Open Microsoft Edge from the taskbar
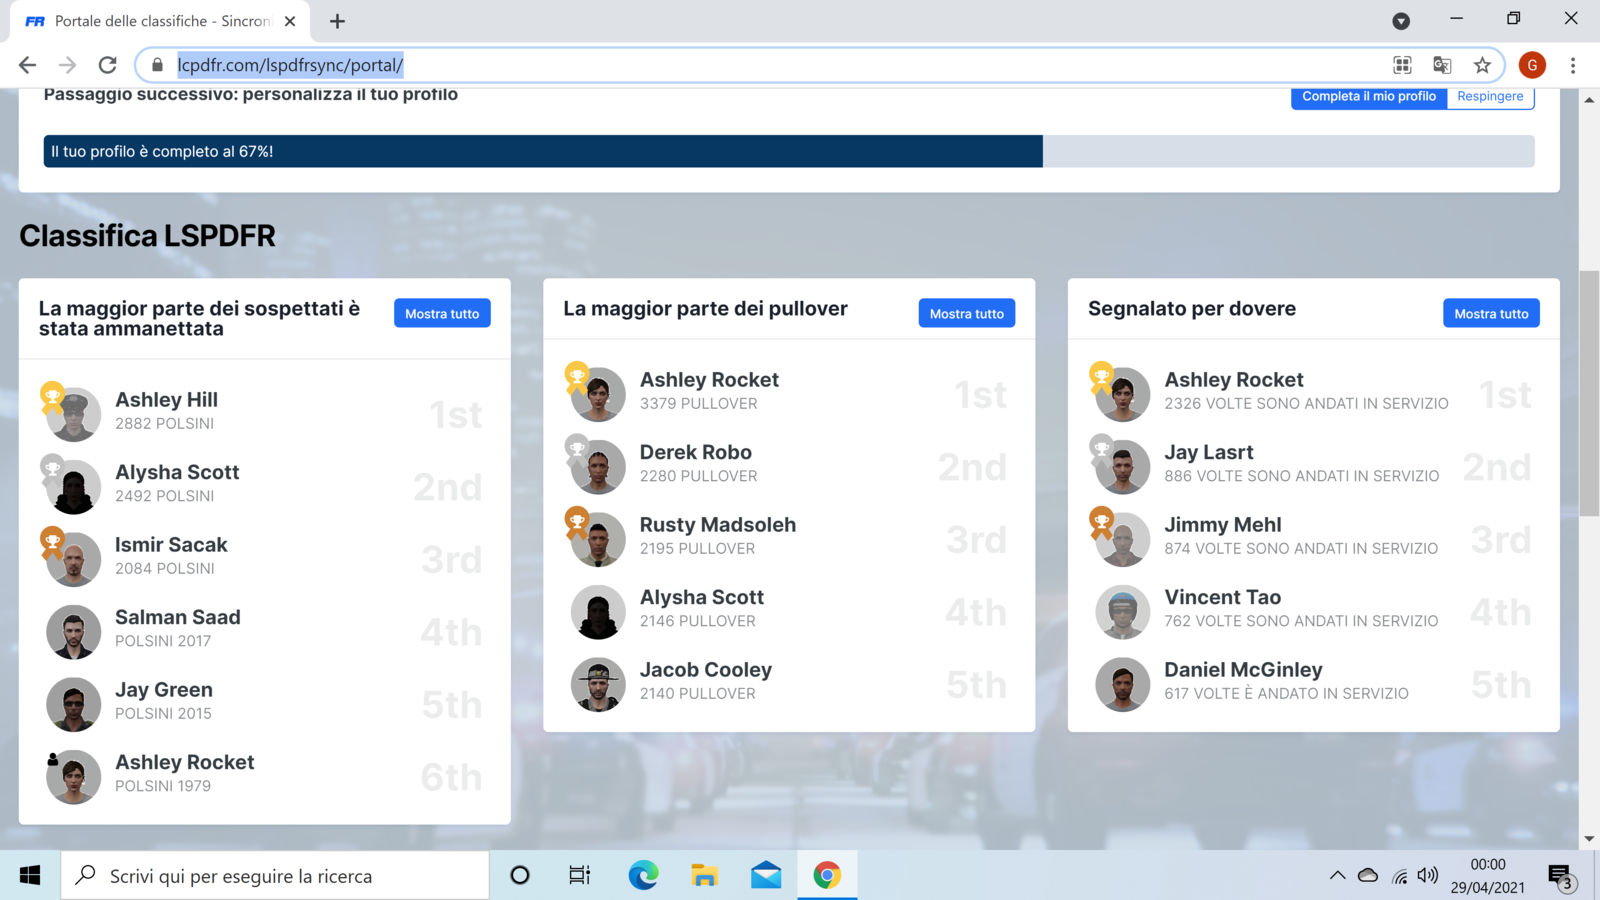 (x=643, y=876)
